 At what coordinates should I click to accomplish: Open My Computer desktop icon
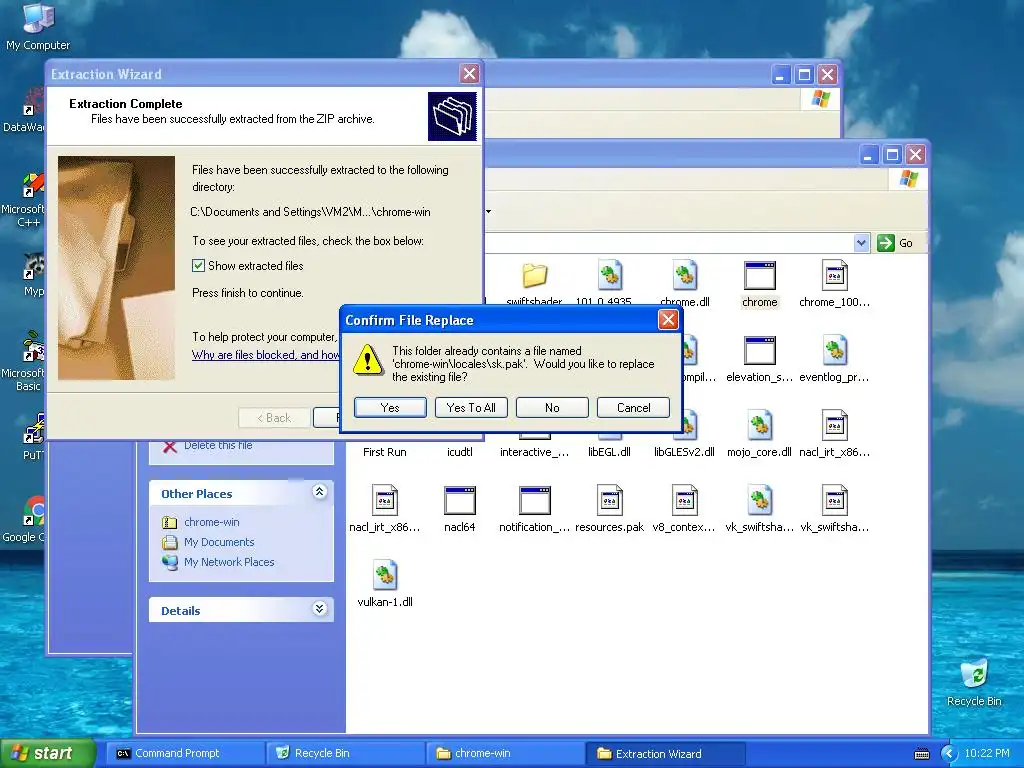(38, 26)
